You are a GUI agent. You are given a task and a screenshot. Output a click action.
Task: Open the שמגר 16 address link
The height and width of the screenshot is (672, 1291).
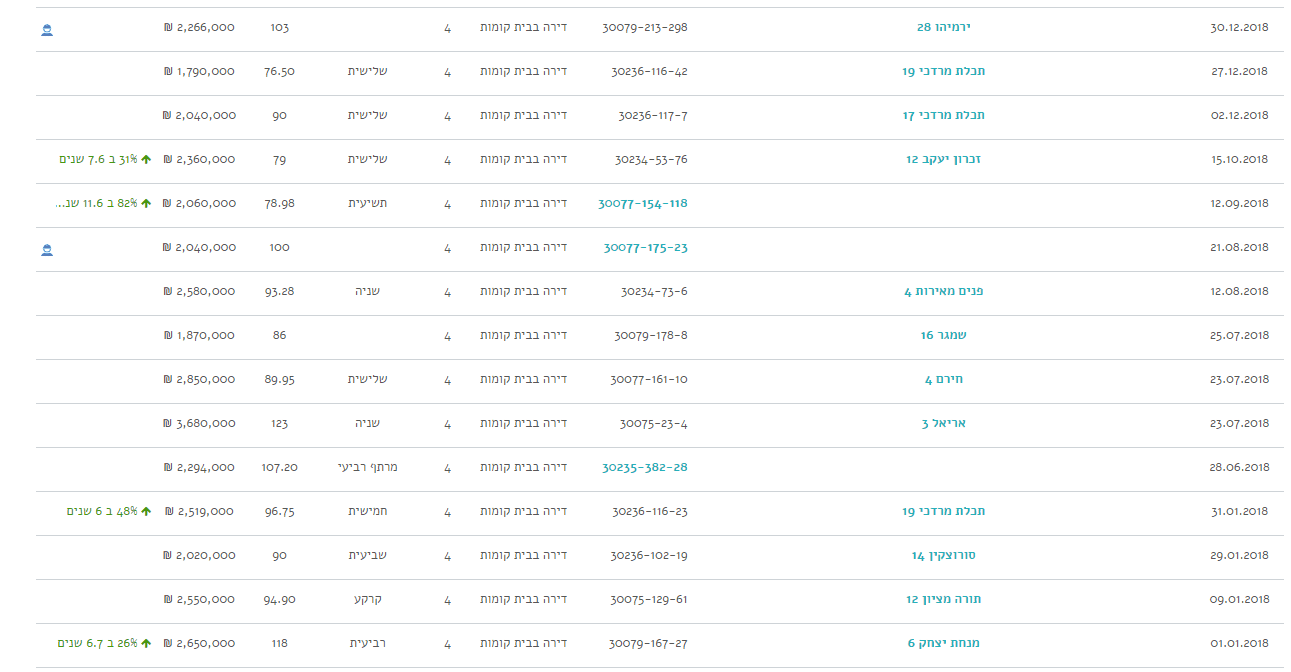pos(943,336)
